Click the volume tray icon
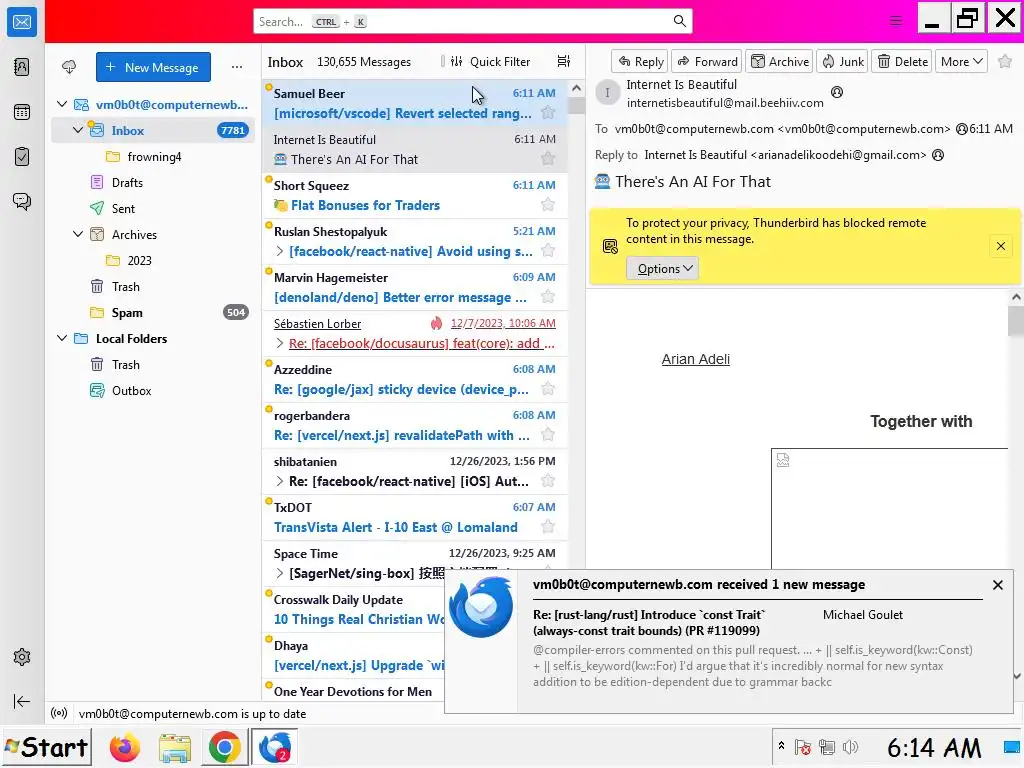Image resolution: width=1024 pixels, height=768 pixels. (x=850, y=747)
